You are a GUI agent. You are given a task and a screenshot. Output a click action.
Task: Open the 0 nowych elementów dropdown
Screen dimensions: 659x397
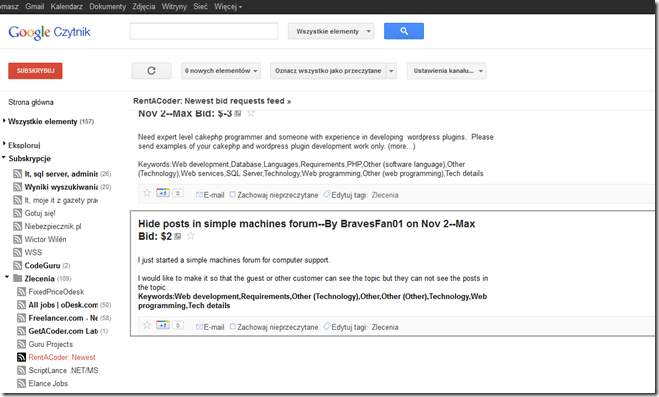click(221, 71)
